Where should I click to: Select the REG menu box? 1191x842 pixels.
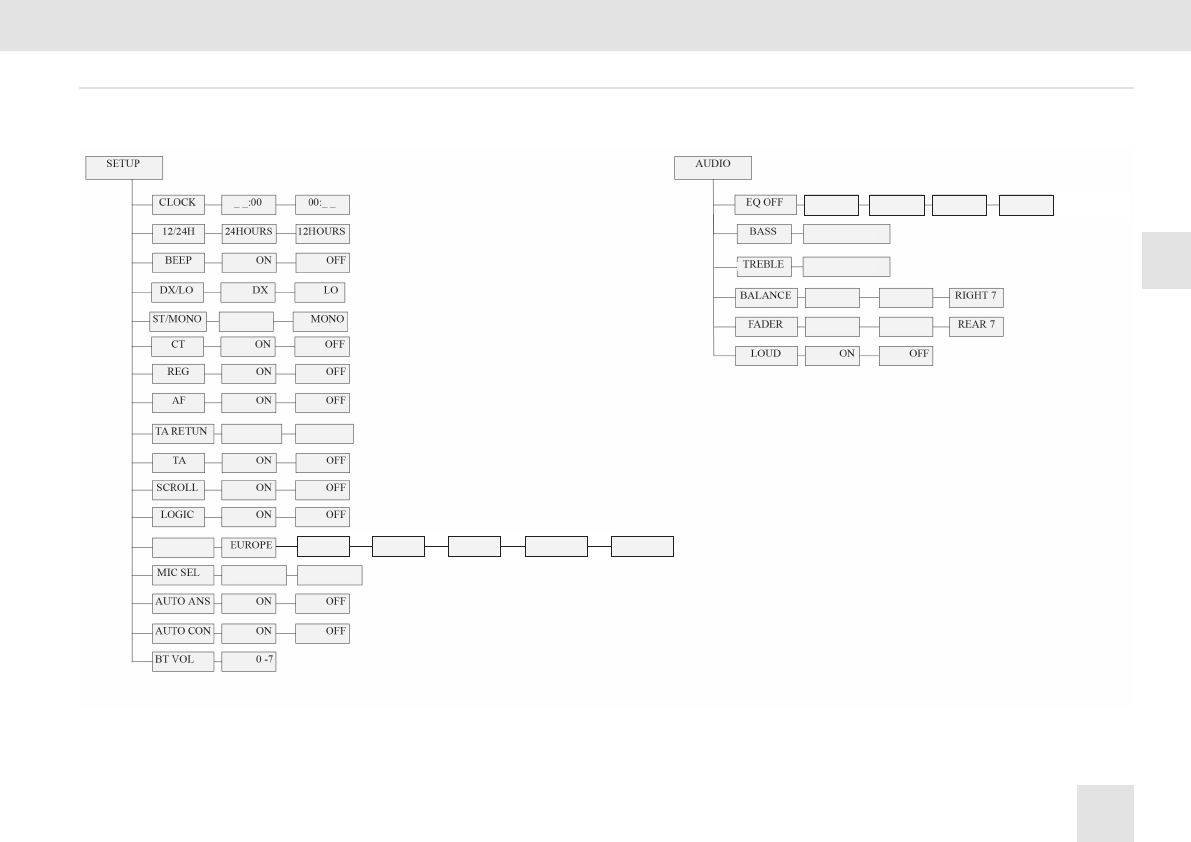pyautogui.click(x=178, y=374)
